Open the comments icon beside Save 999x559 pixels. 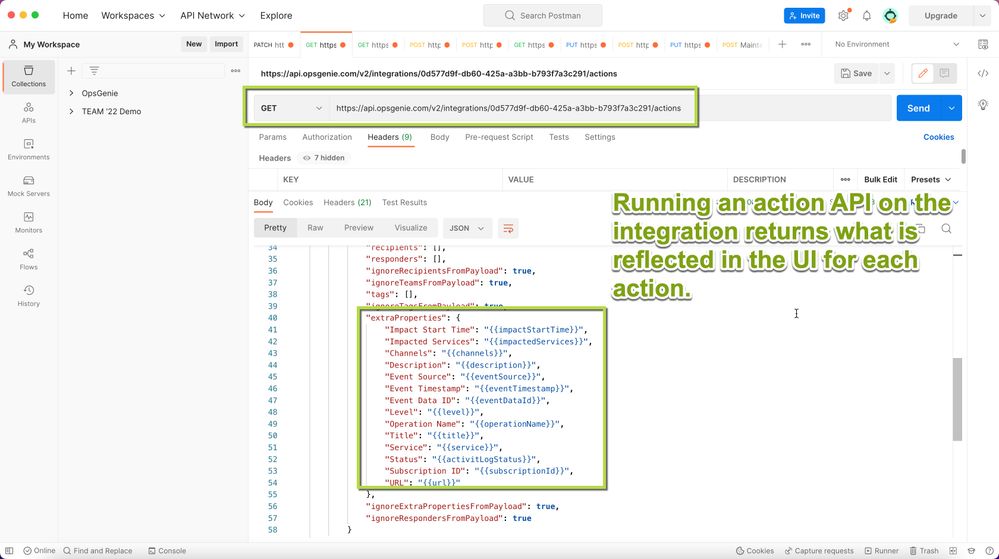pyautogui.click(x=944, y=73)
